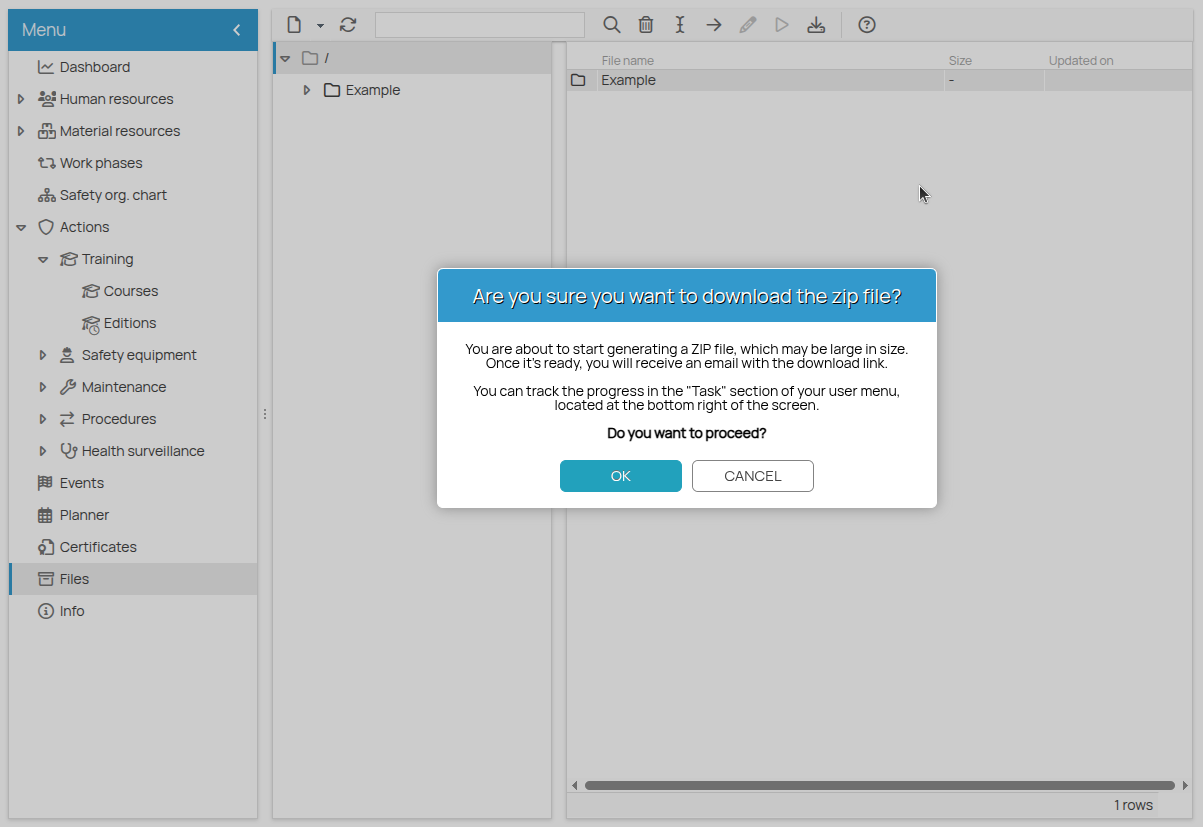
Task: Click the Procedures arrows icon
Action: point(68,419)
